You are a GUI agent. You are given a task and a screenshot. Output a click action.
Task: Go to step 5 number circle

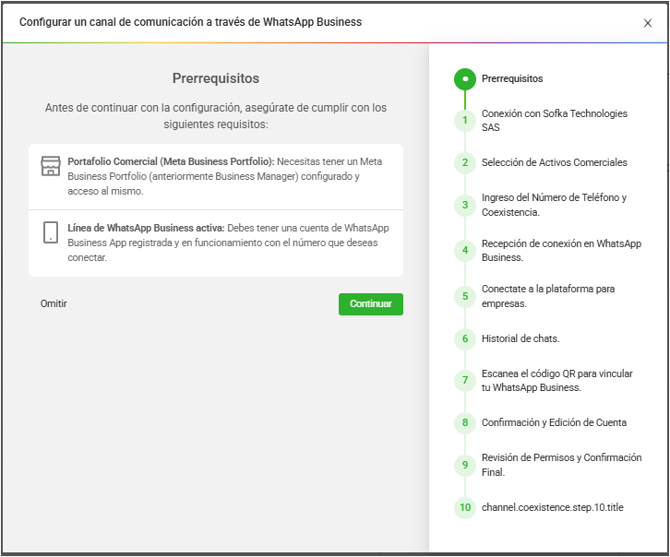coord(464,296)
